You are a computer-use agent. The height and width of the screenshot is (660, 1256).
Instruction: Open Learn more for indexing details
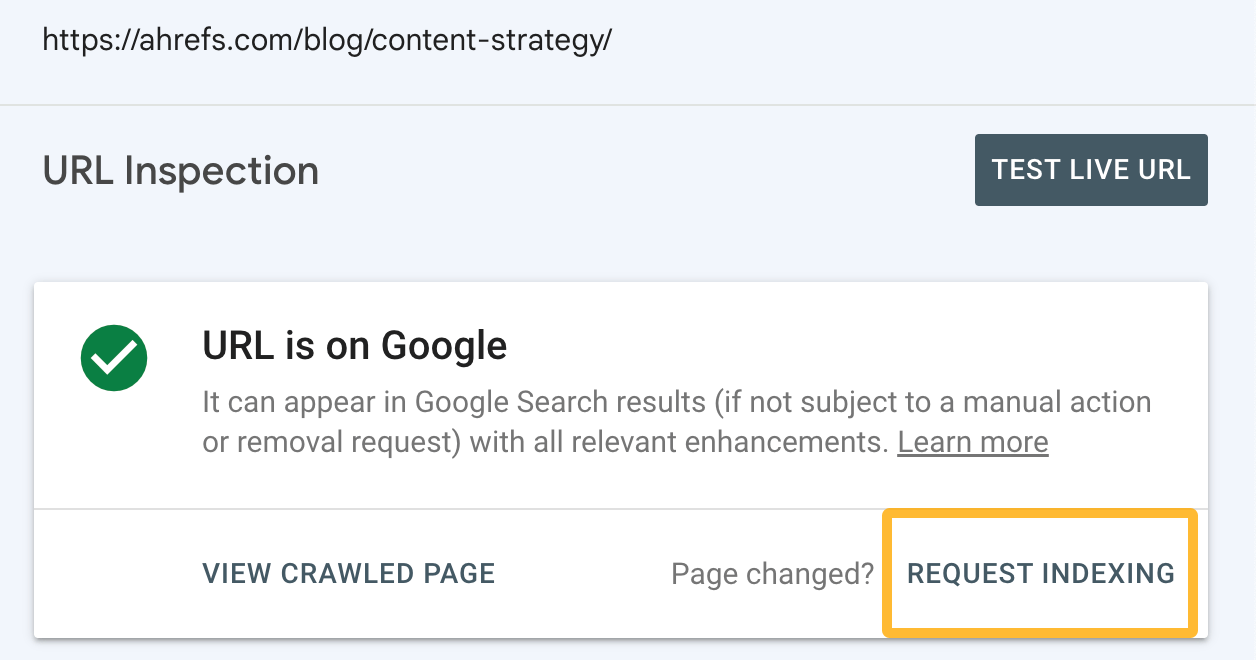972,441
